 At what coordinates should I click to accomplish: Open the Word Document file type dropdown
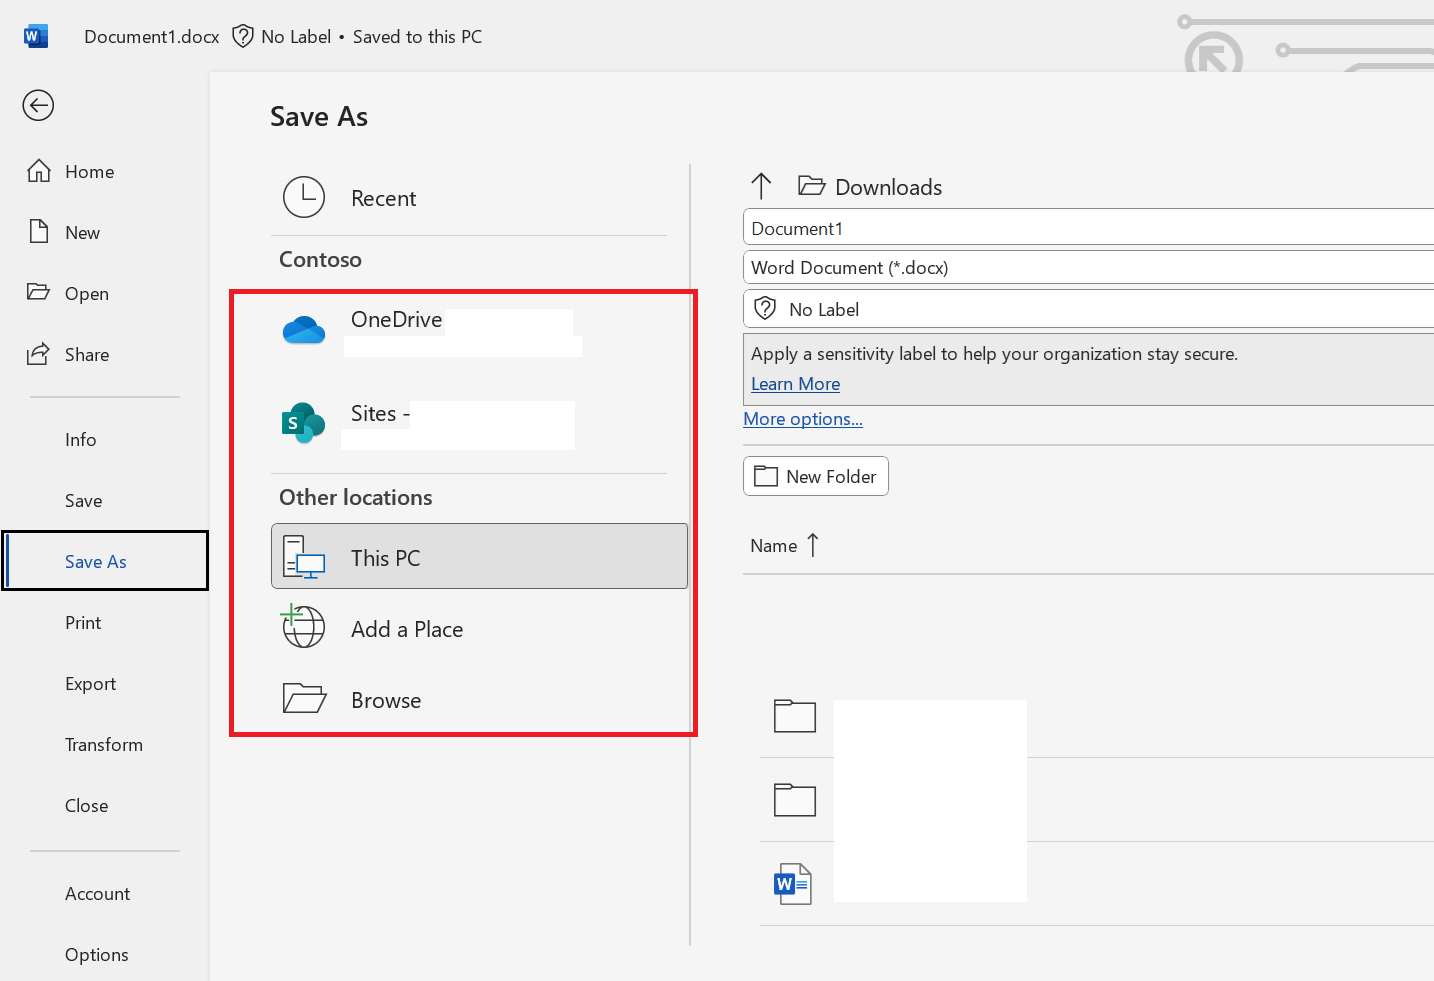1088,267
